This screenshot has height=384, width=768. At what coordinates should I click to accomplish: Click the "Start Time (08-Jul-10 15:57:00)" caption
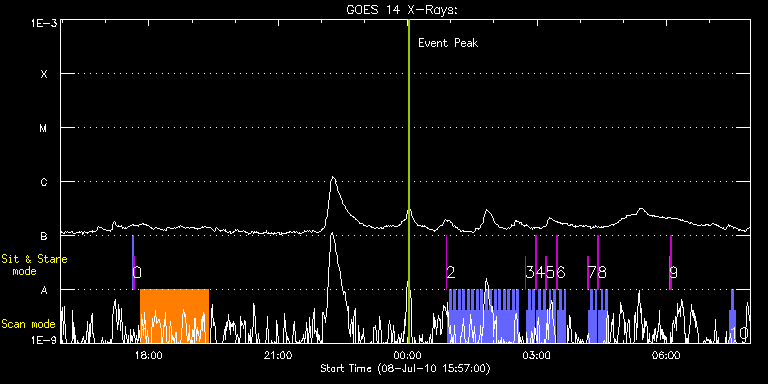[x=406, y=368]
